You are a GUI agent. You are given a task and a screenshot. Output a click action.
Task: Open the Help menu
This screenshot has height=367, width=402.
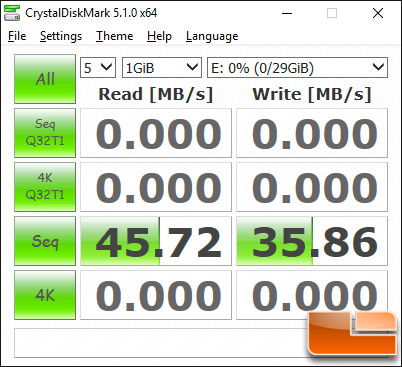(159, 36)
